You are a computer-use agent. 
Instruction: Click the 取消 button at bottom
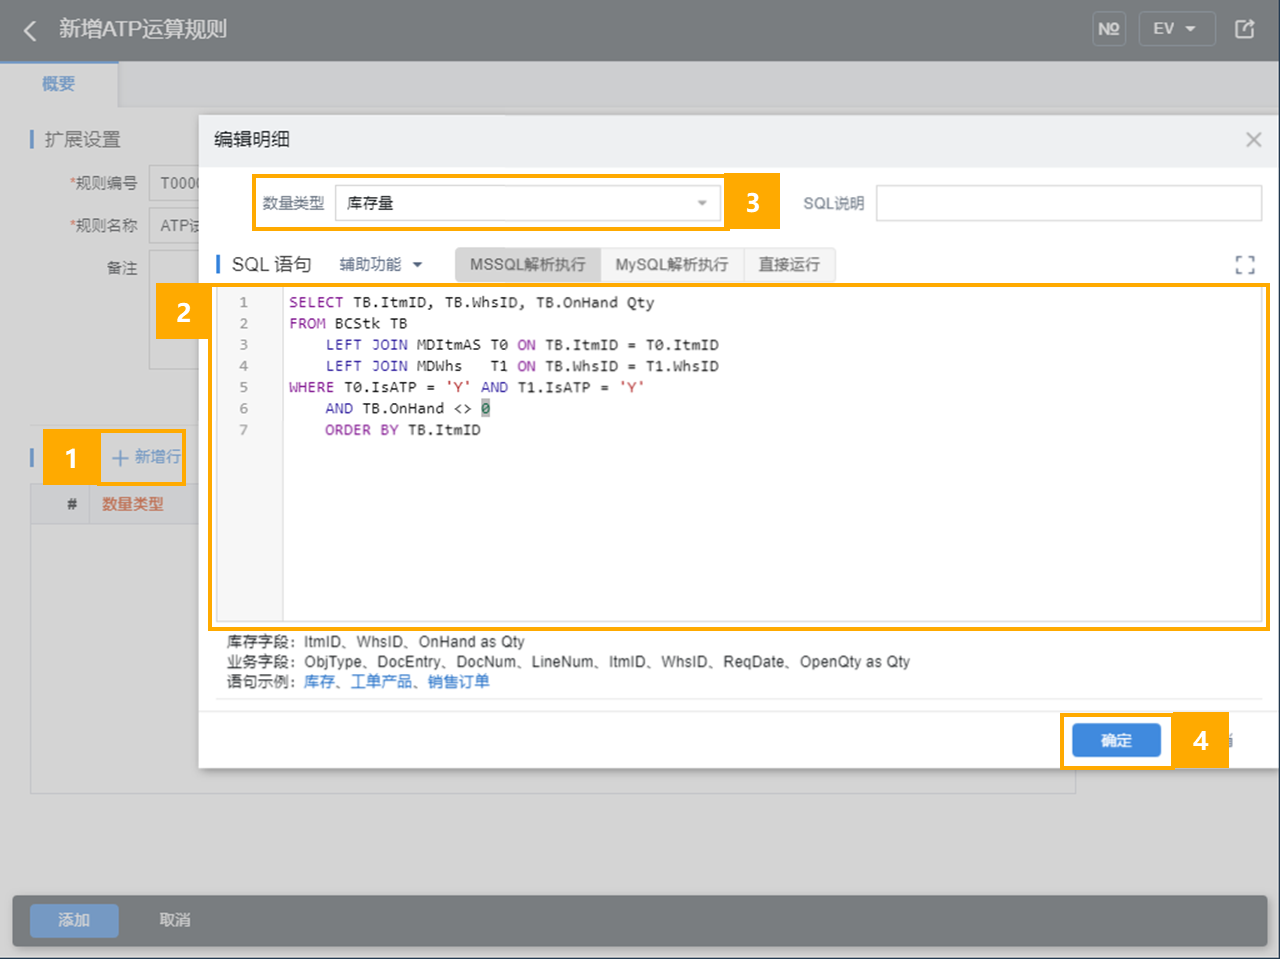tap(175, 920)
